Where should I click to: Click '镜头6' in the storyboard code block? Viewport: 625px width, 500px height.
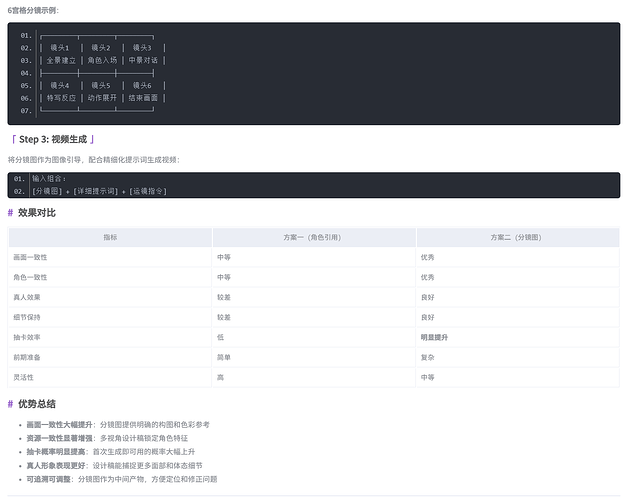tap(142, 85)
